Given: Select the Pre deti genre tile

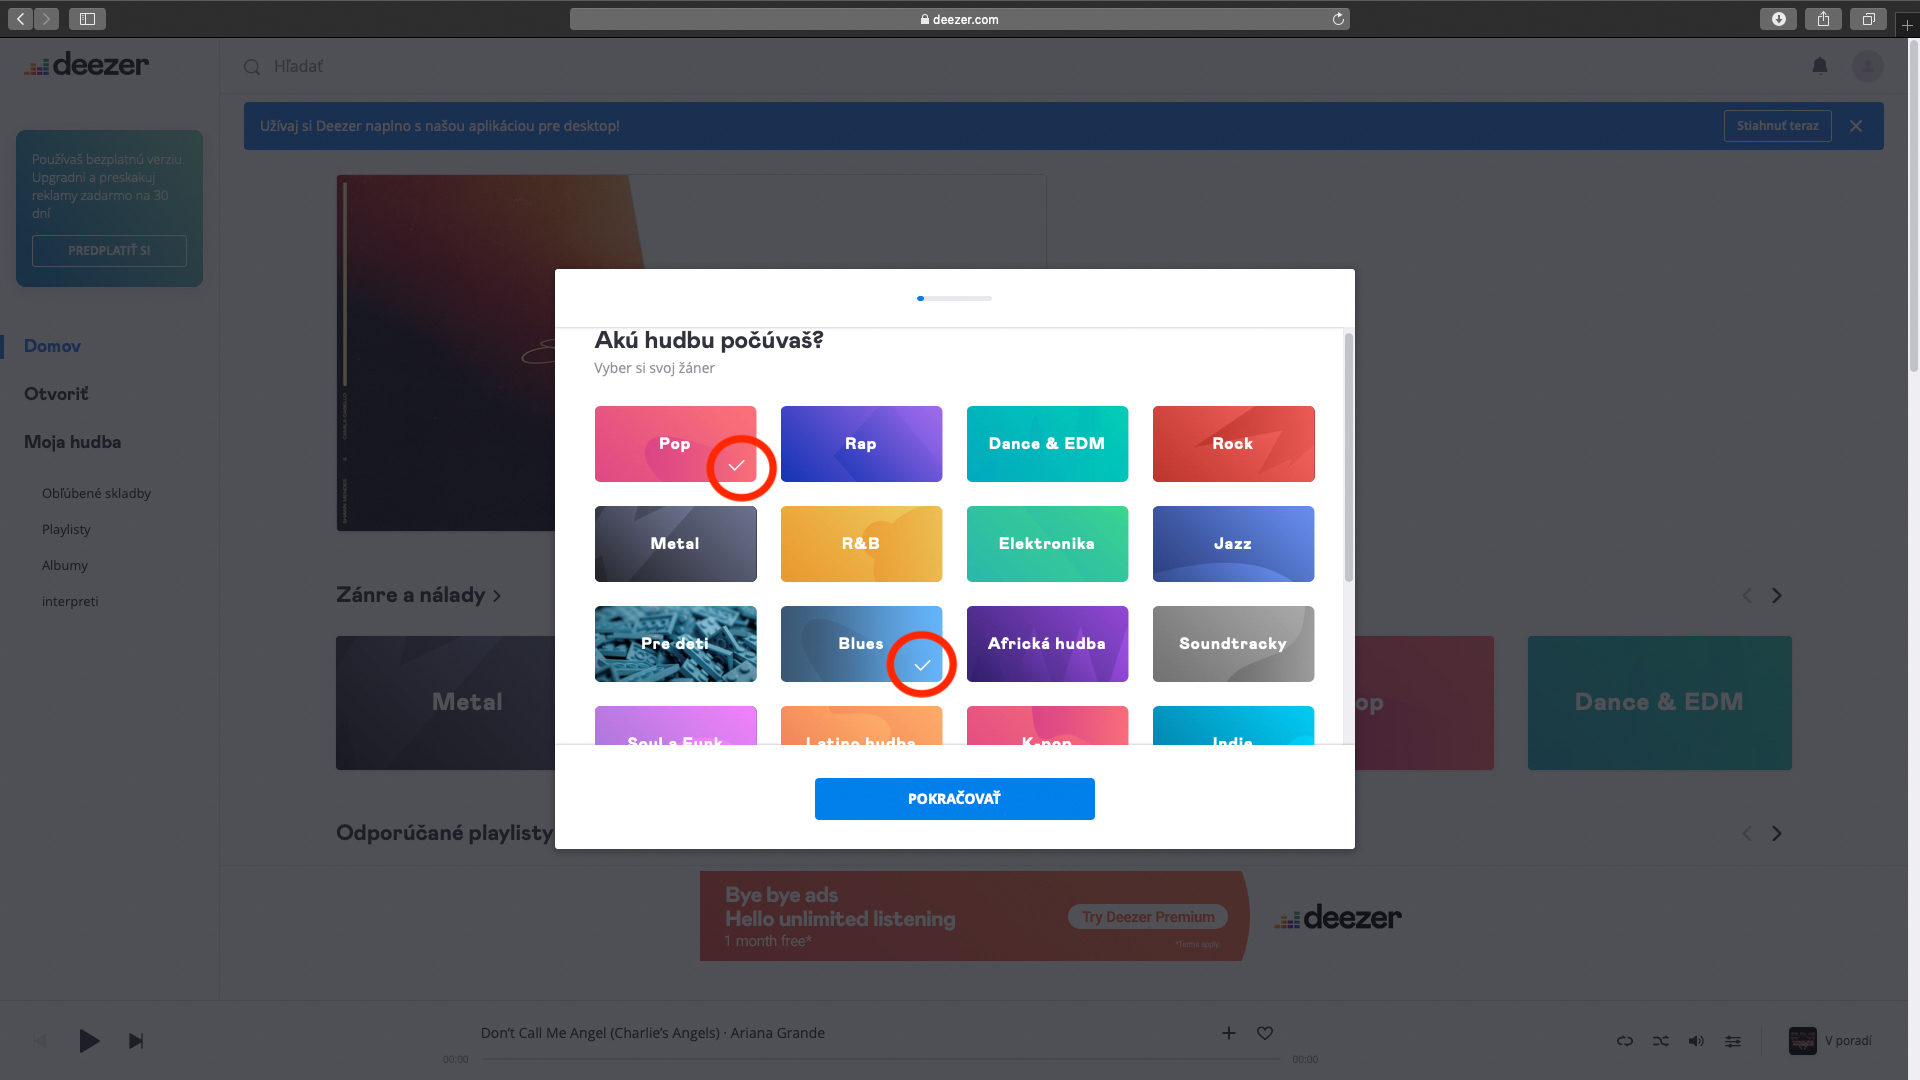Looking at the screenshot, I should click(x=675, y=644).
